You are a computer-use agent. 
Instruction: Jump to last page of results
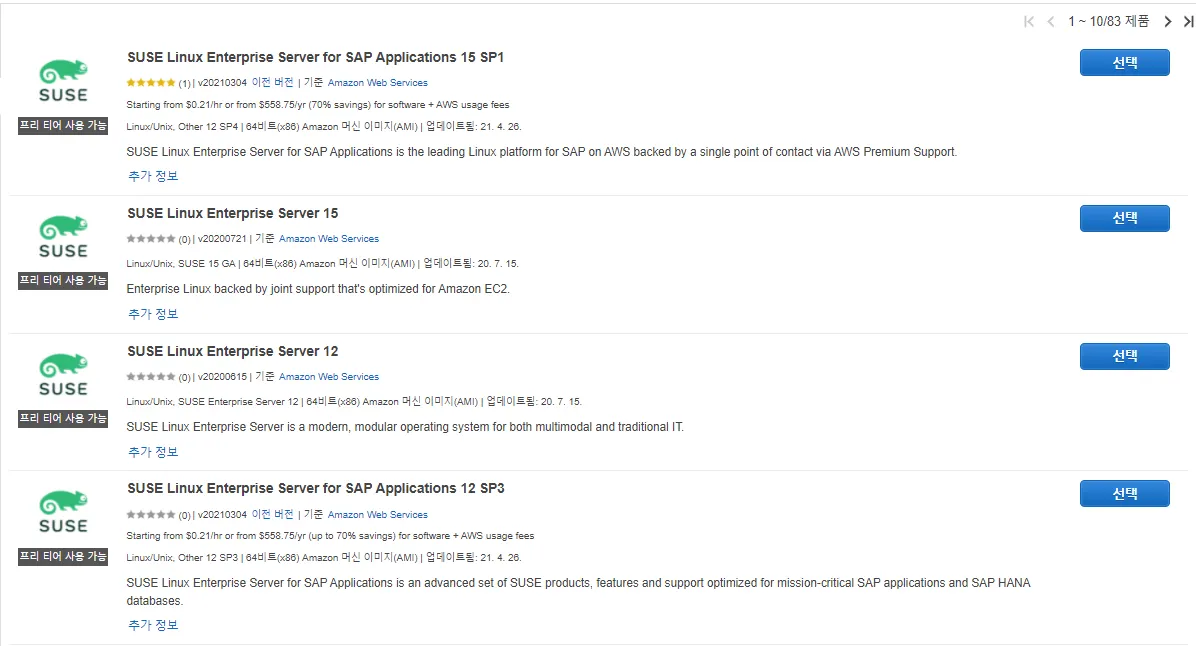[1188, 22]
